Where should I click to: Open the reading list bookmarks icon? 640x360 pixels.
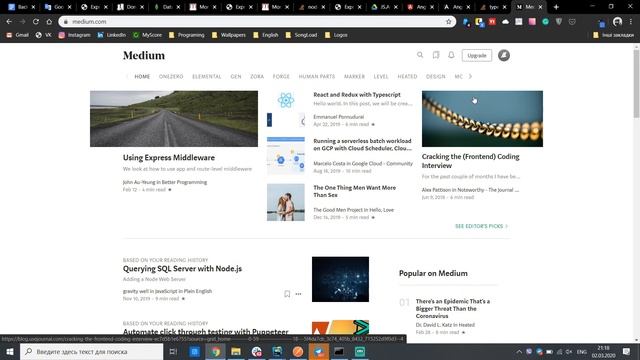click(436, 55)
